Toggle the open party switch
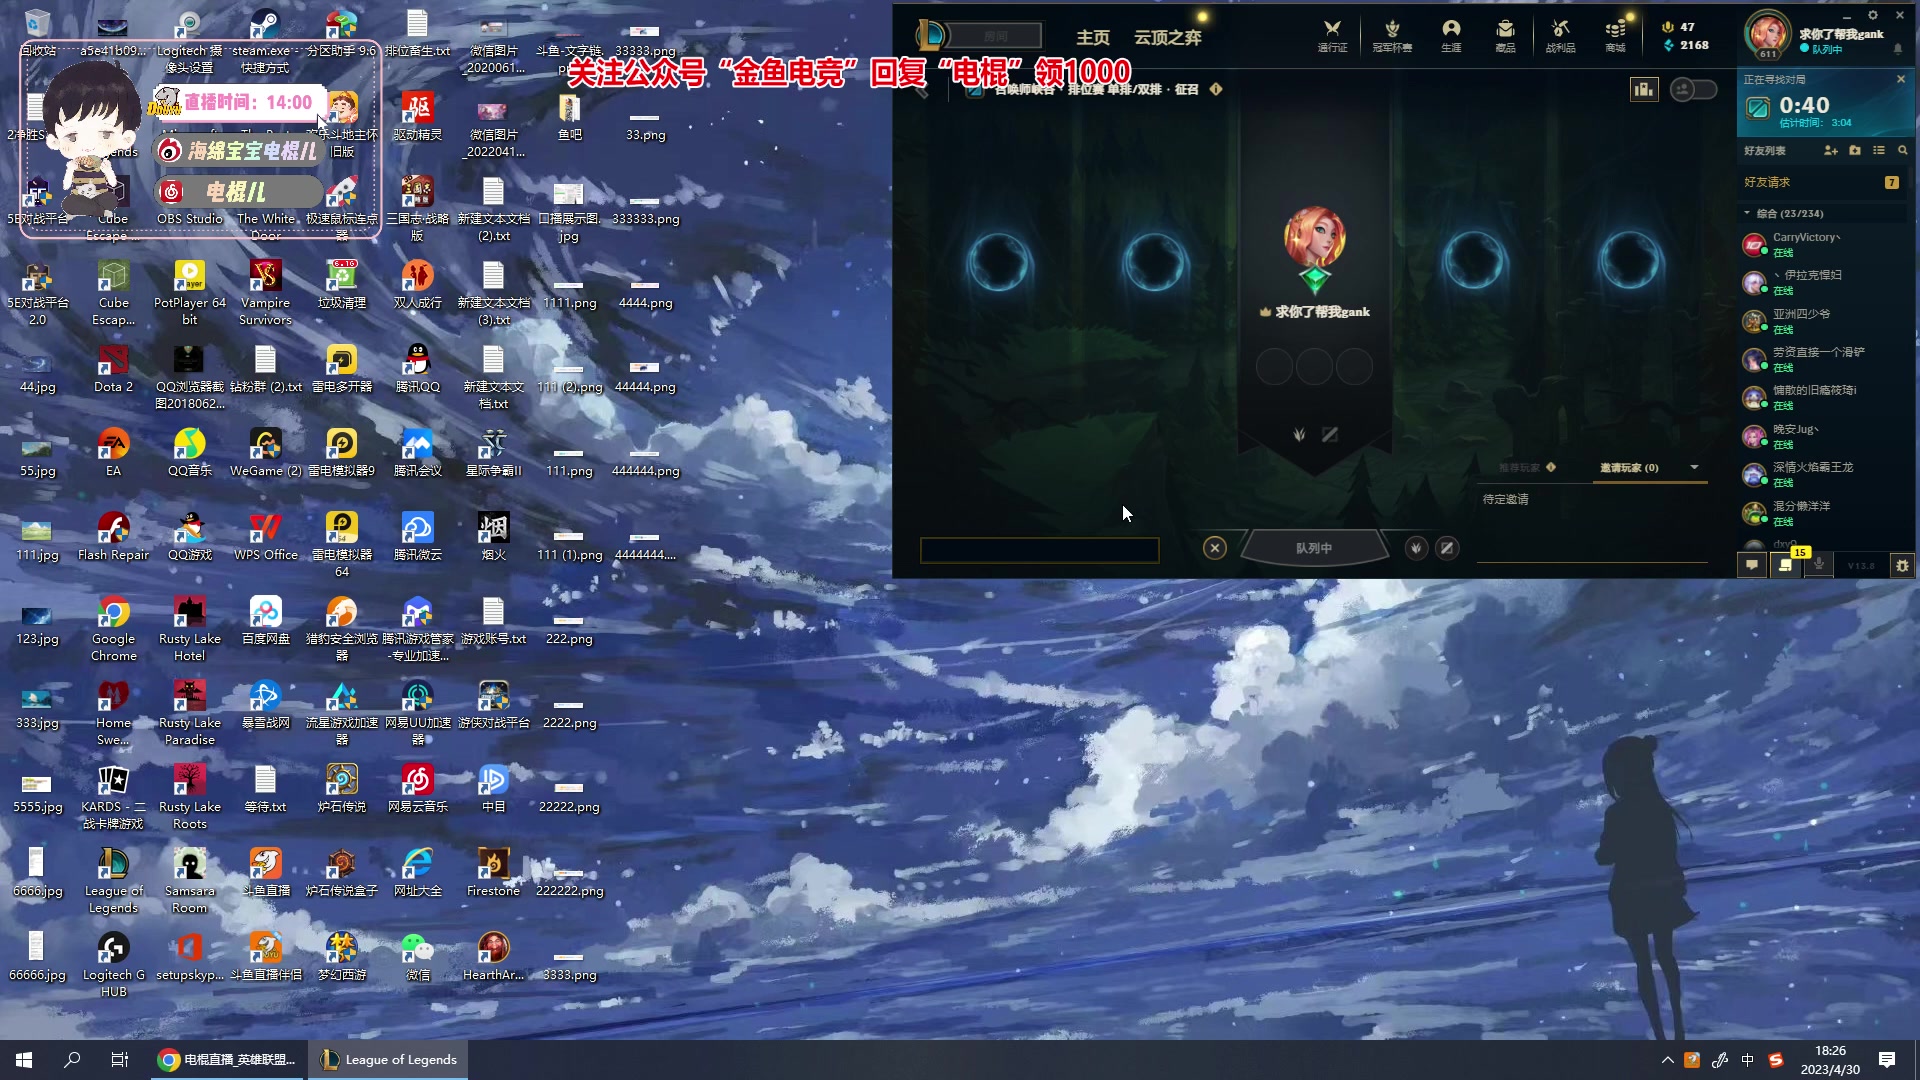 click(x=1693, y=90)
